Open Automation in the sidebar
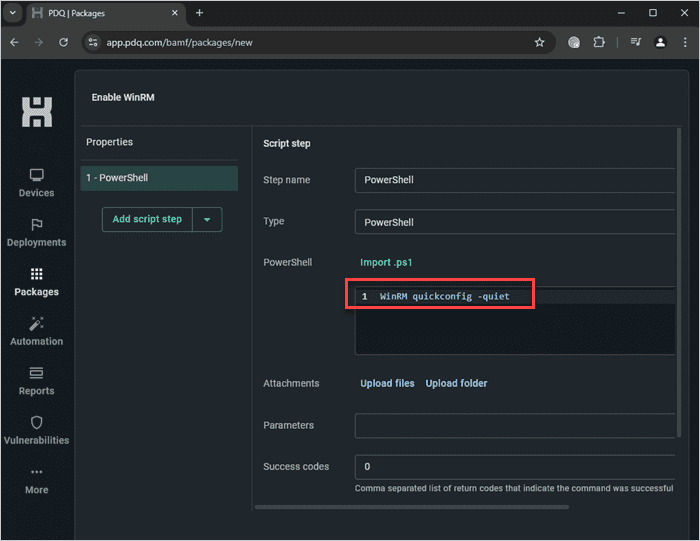Screen dimensions: 700x541 click(37, 332)
